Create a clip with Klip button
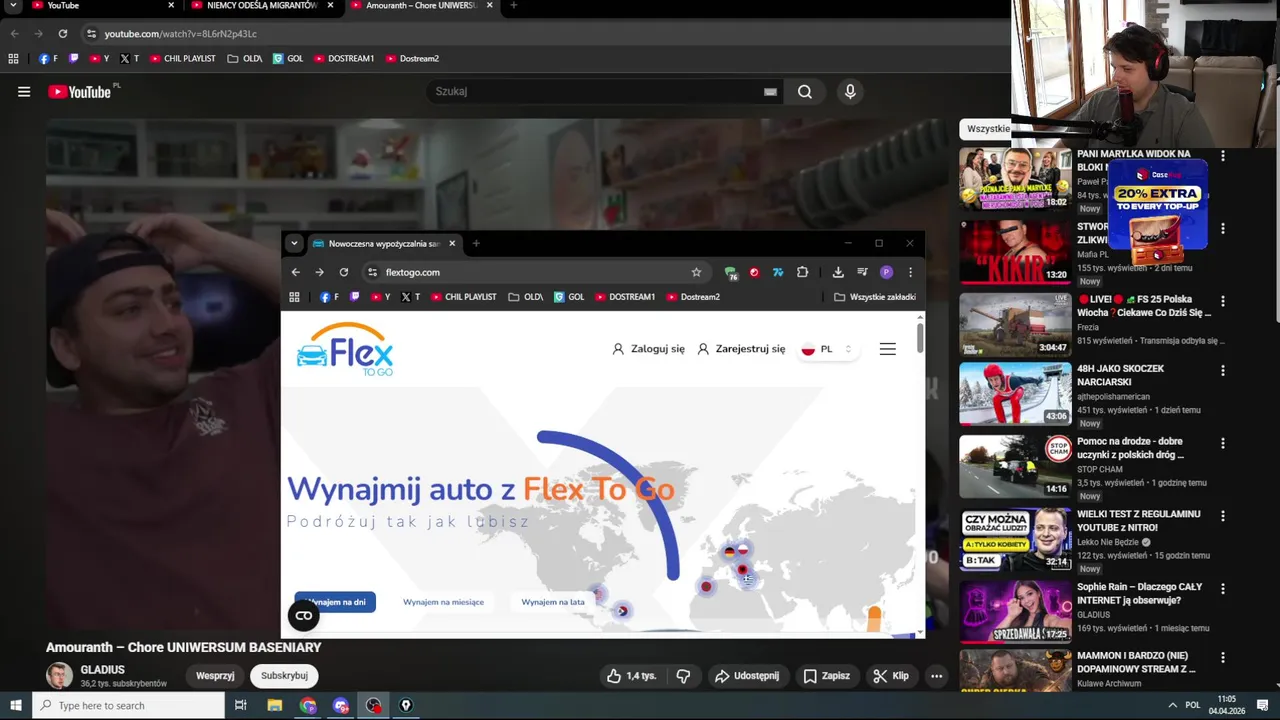 891,676
